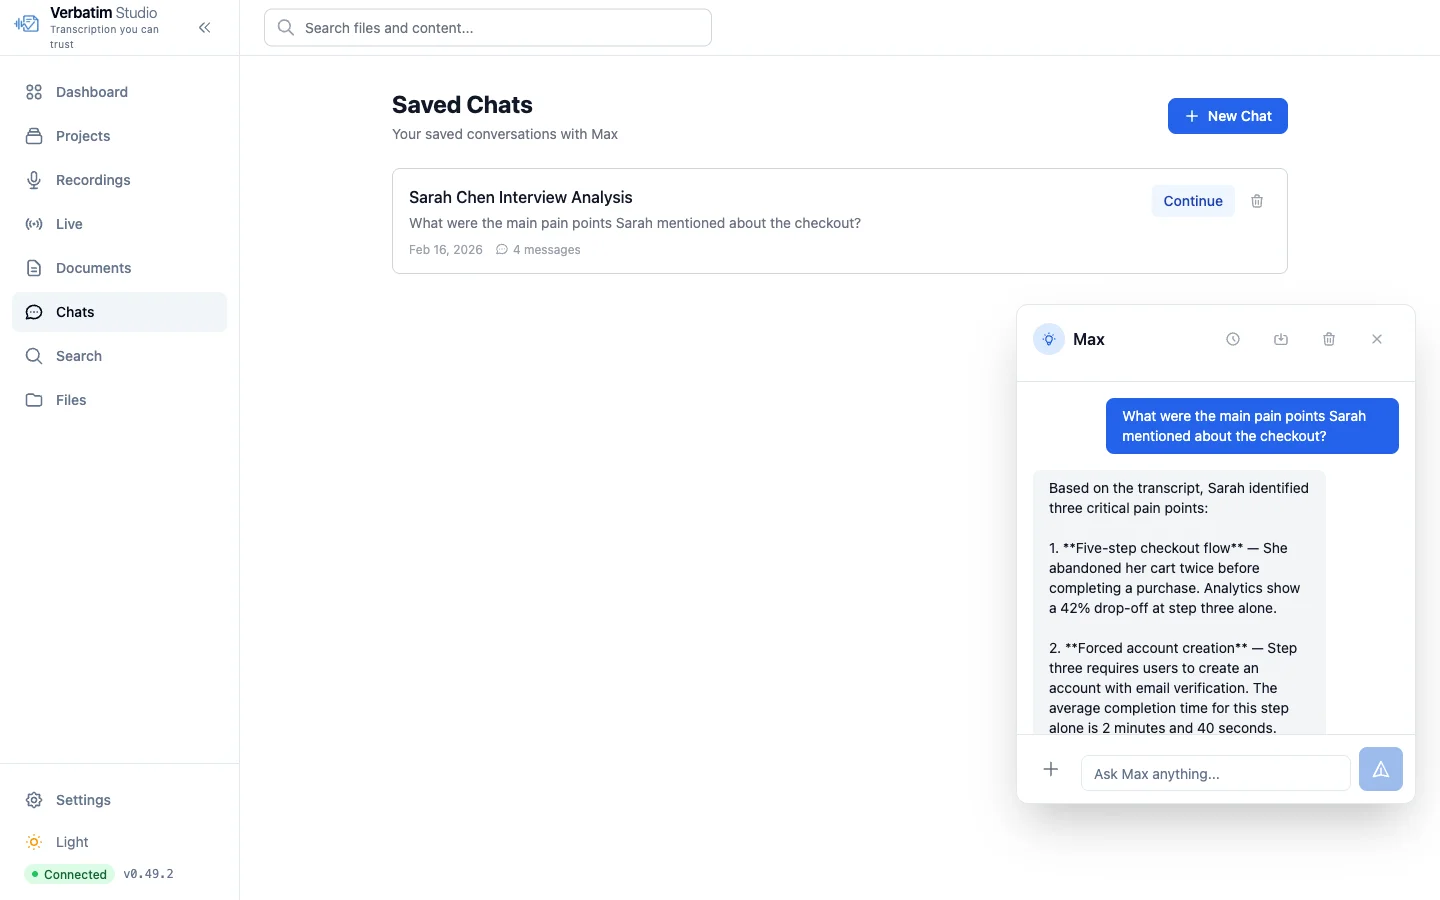This screenshot has height=900, width=1440.
Task: Close the Max chat panel
Action: point(1377,339)
